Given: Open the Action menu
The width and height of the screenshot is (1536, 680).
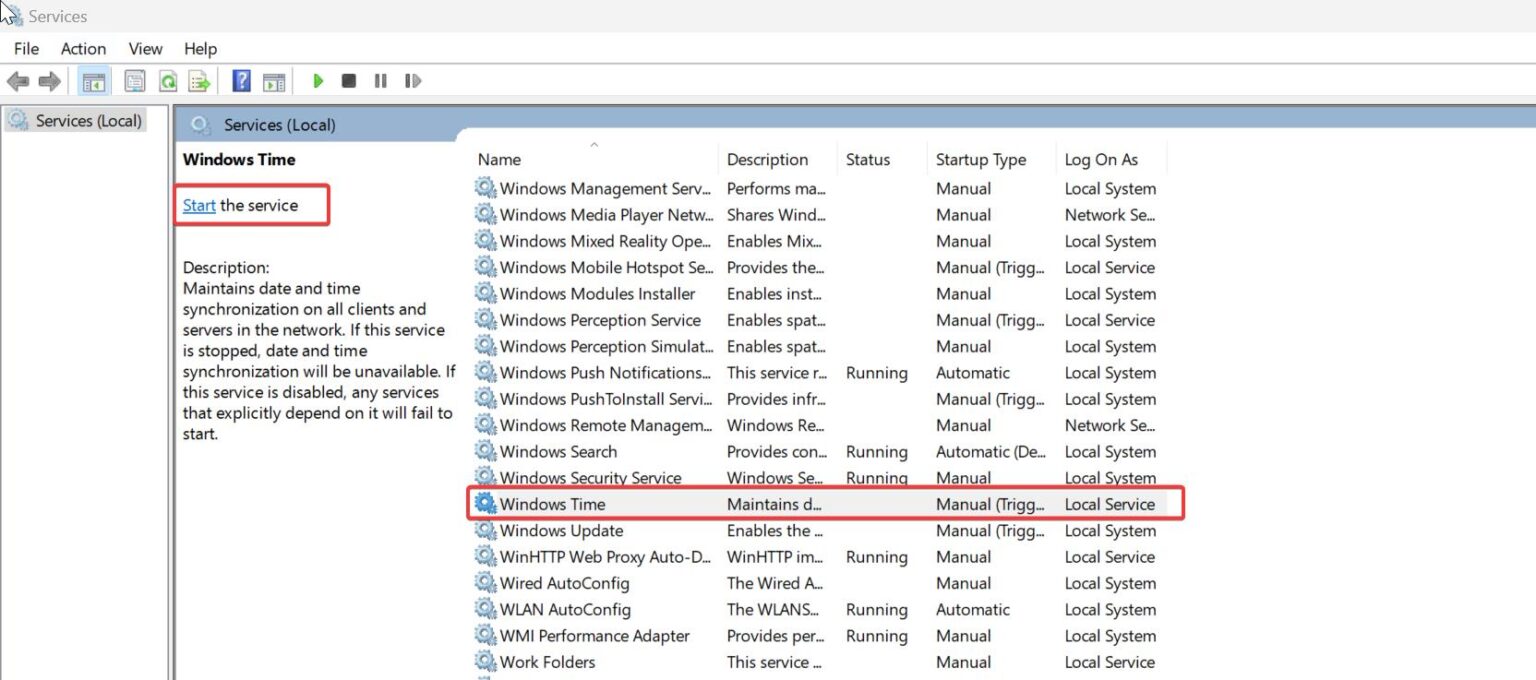Looking at the screenshot, I should pos(83,48).
